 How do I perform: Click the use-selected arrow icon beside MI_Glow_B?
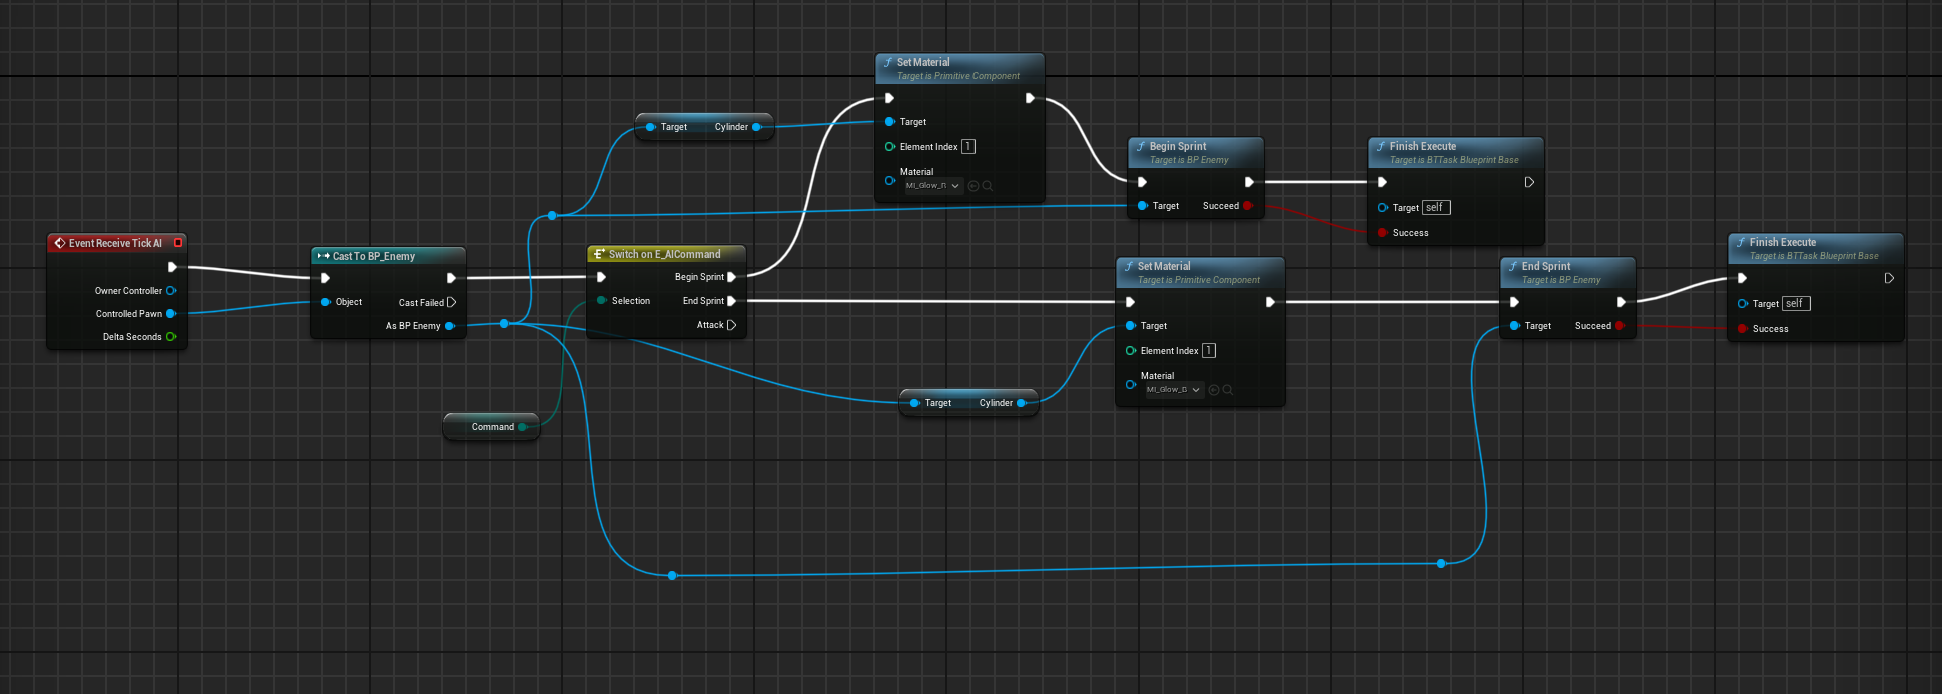(x=1214, y=390)
